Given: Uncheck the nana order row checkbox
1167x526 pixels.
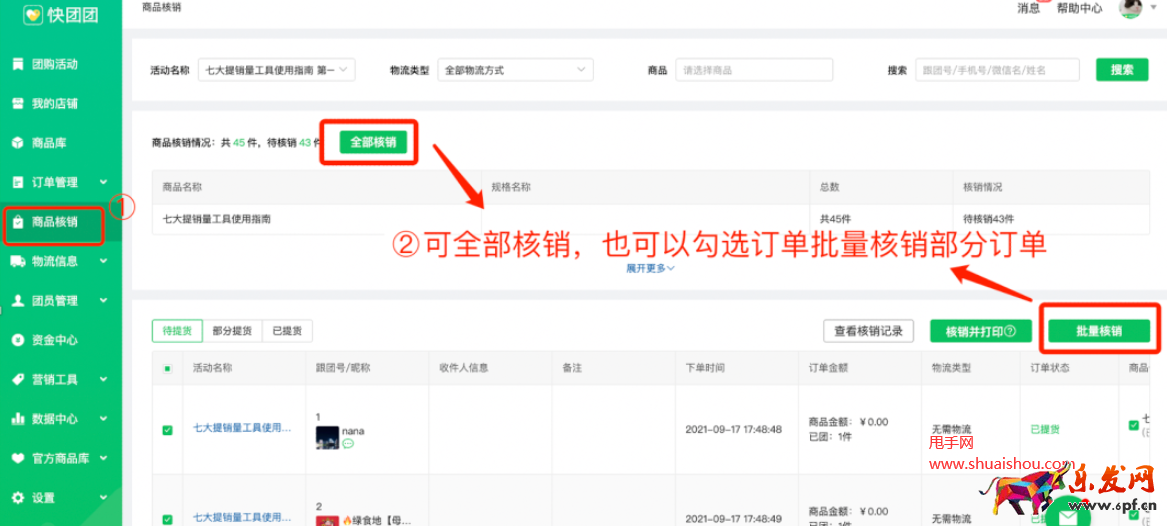Looking at the screenshot, I should click(167, 430).
